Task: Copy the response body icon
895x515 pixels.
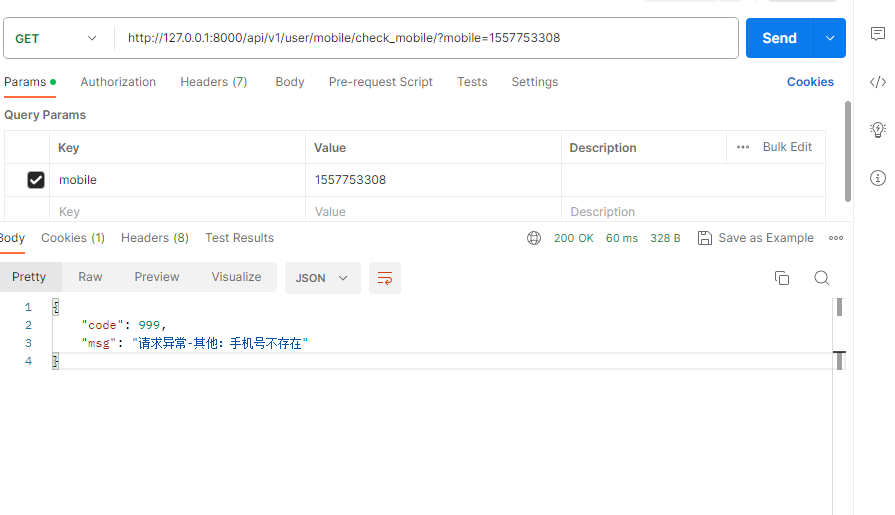Action: [781, 278]
